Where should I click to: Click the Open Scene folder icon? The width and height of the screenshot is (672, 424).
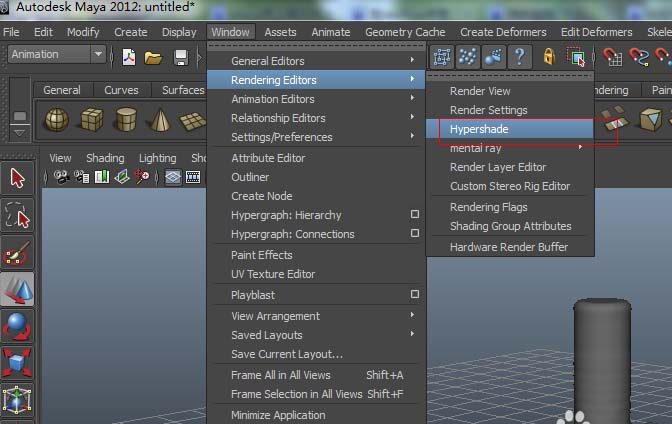point(153,57)
